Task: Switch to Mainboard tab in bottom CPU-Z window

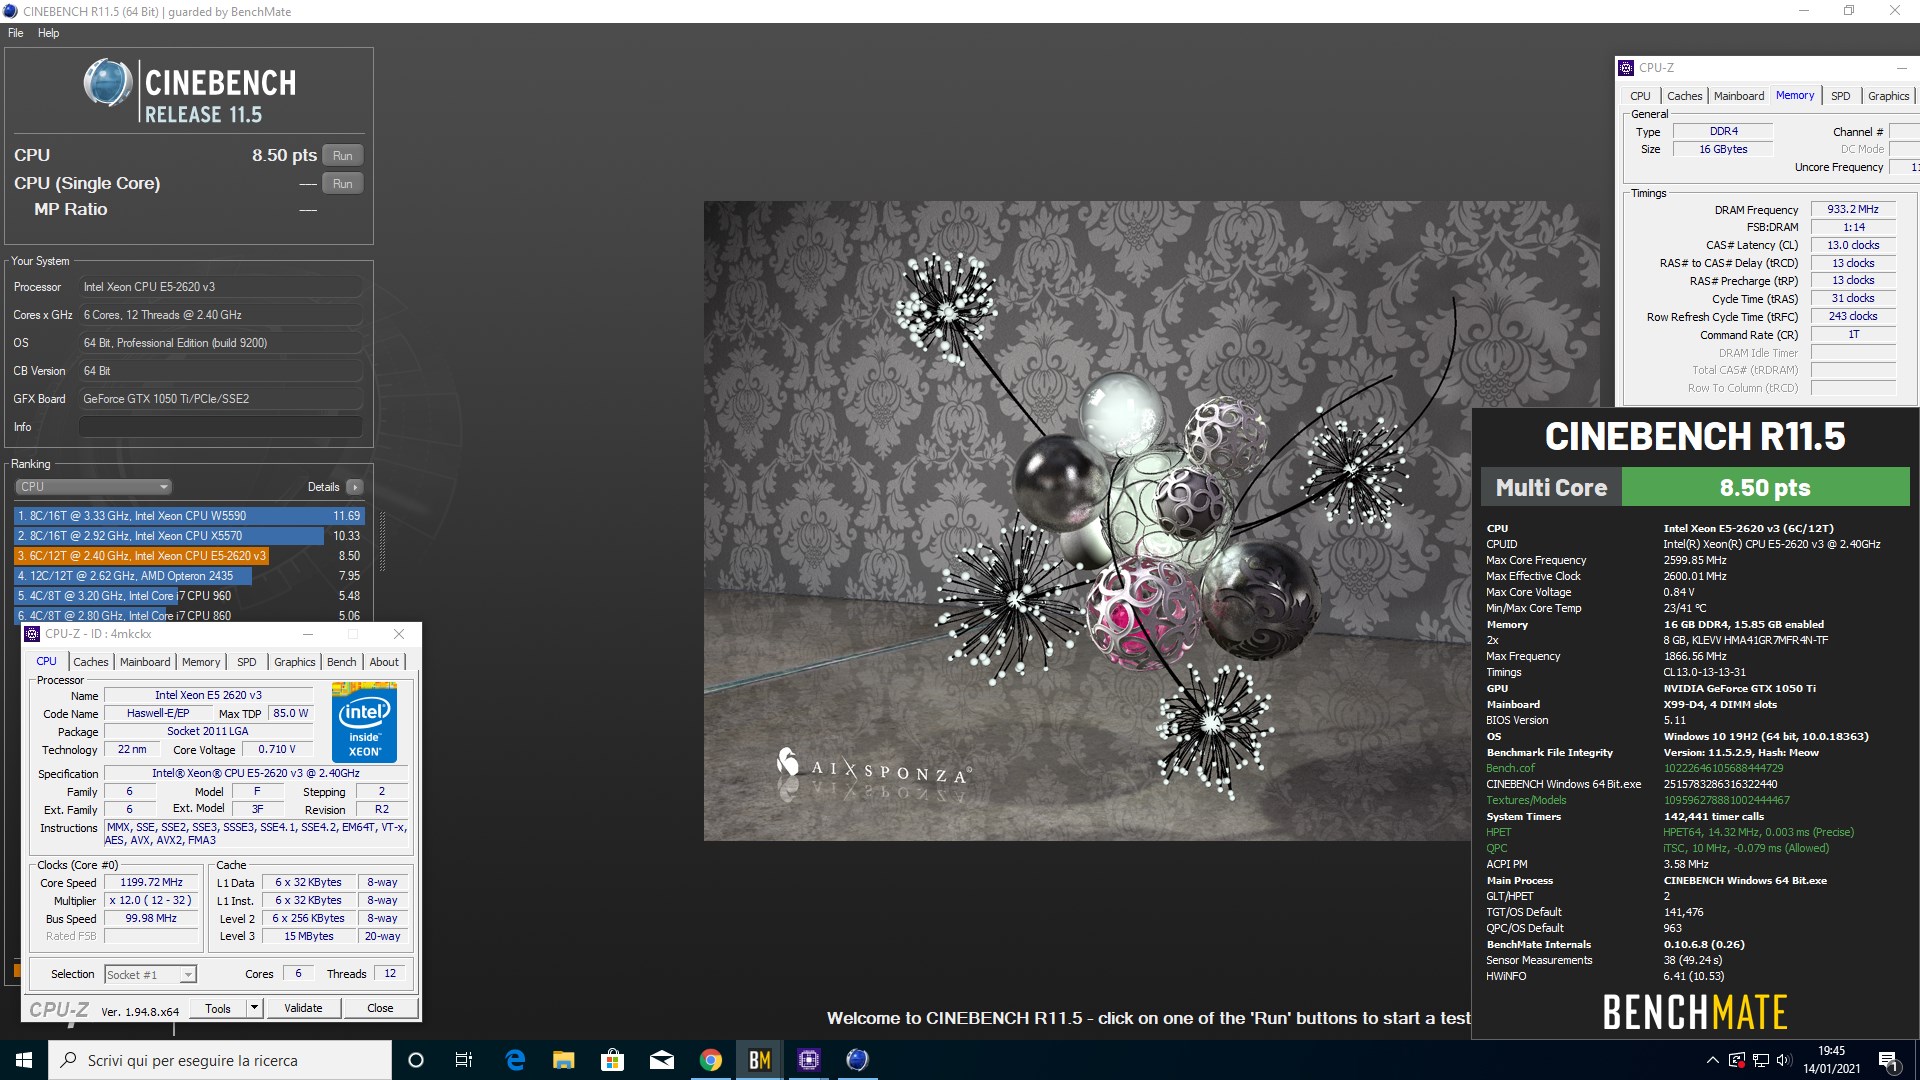Action: pos(145,662)
